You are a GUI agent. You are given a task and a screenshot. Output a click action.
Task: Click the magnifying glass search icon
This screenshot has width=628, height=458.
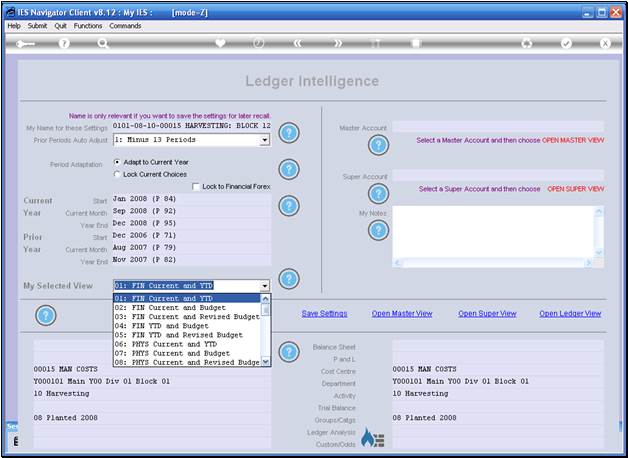(x=103, y=43)
